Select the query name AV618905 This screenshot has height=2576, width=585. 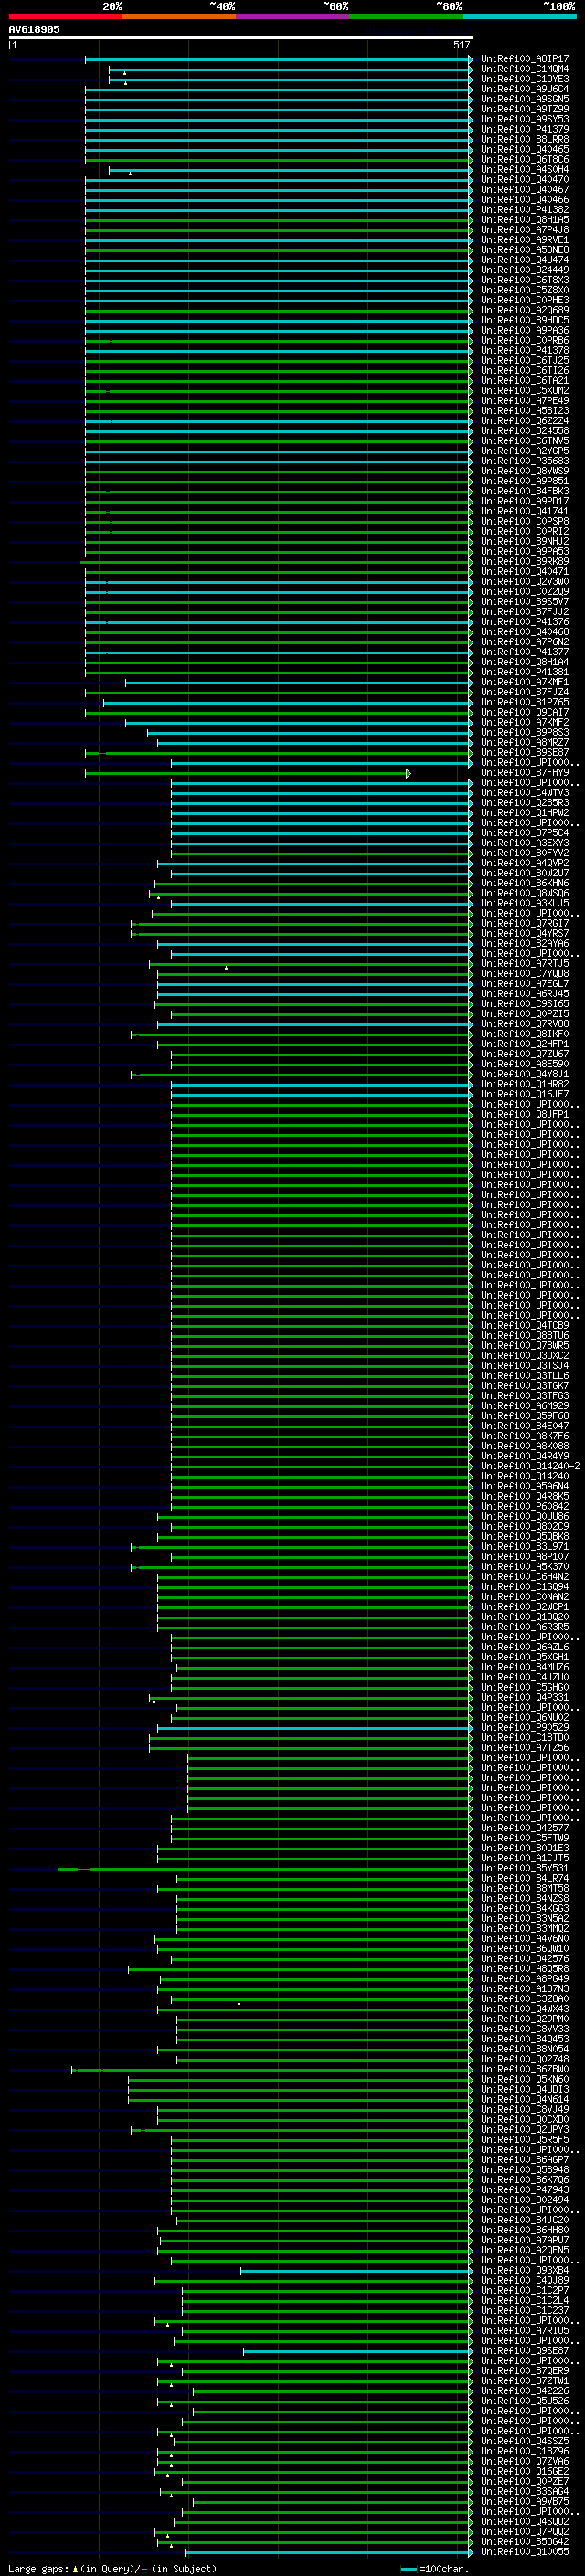[x=34, y=29]
